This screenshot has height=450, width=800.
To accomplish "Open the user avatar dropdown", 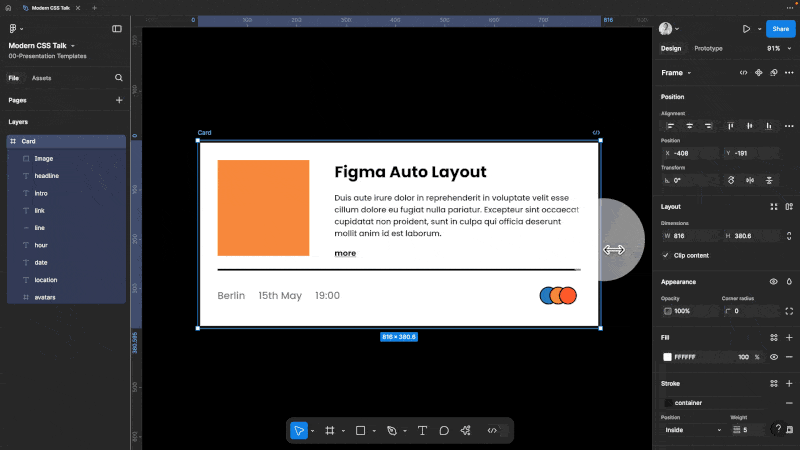I will point(677,29).
